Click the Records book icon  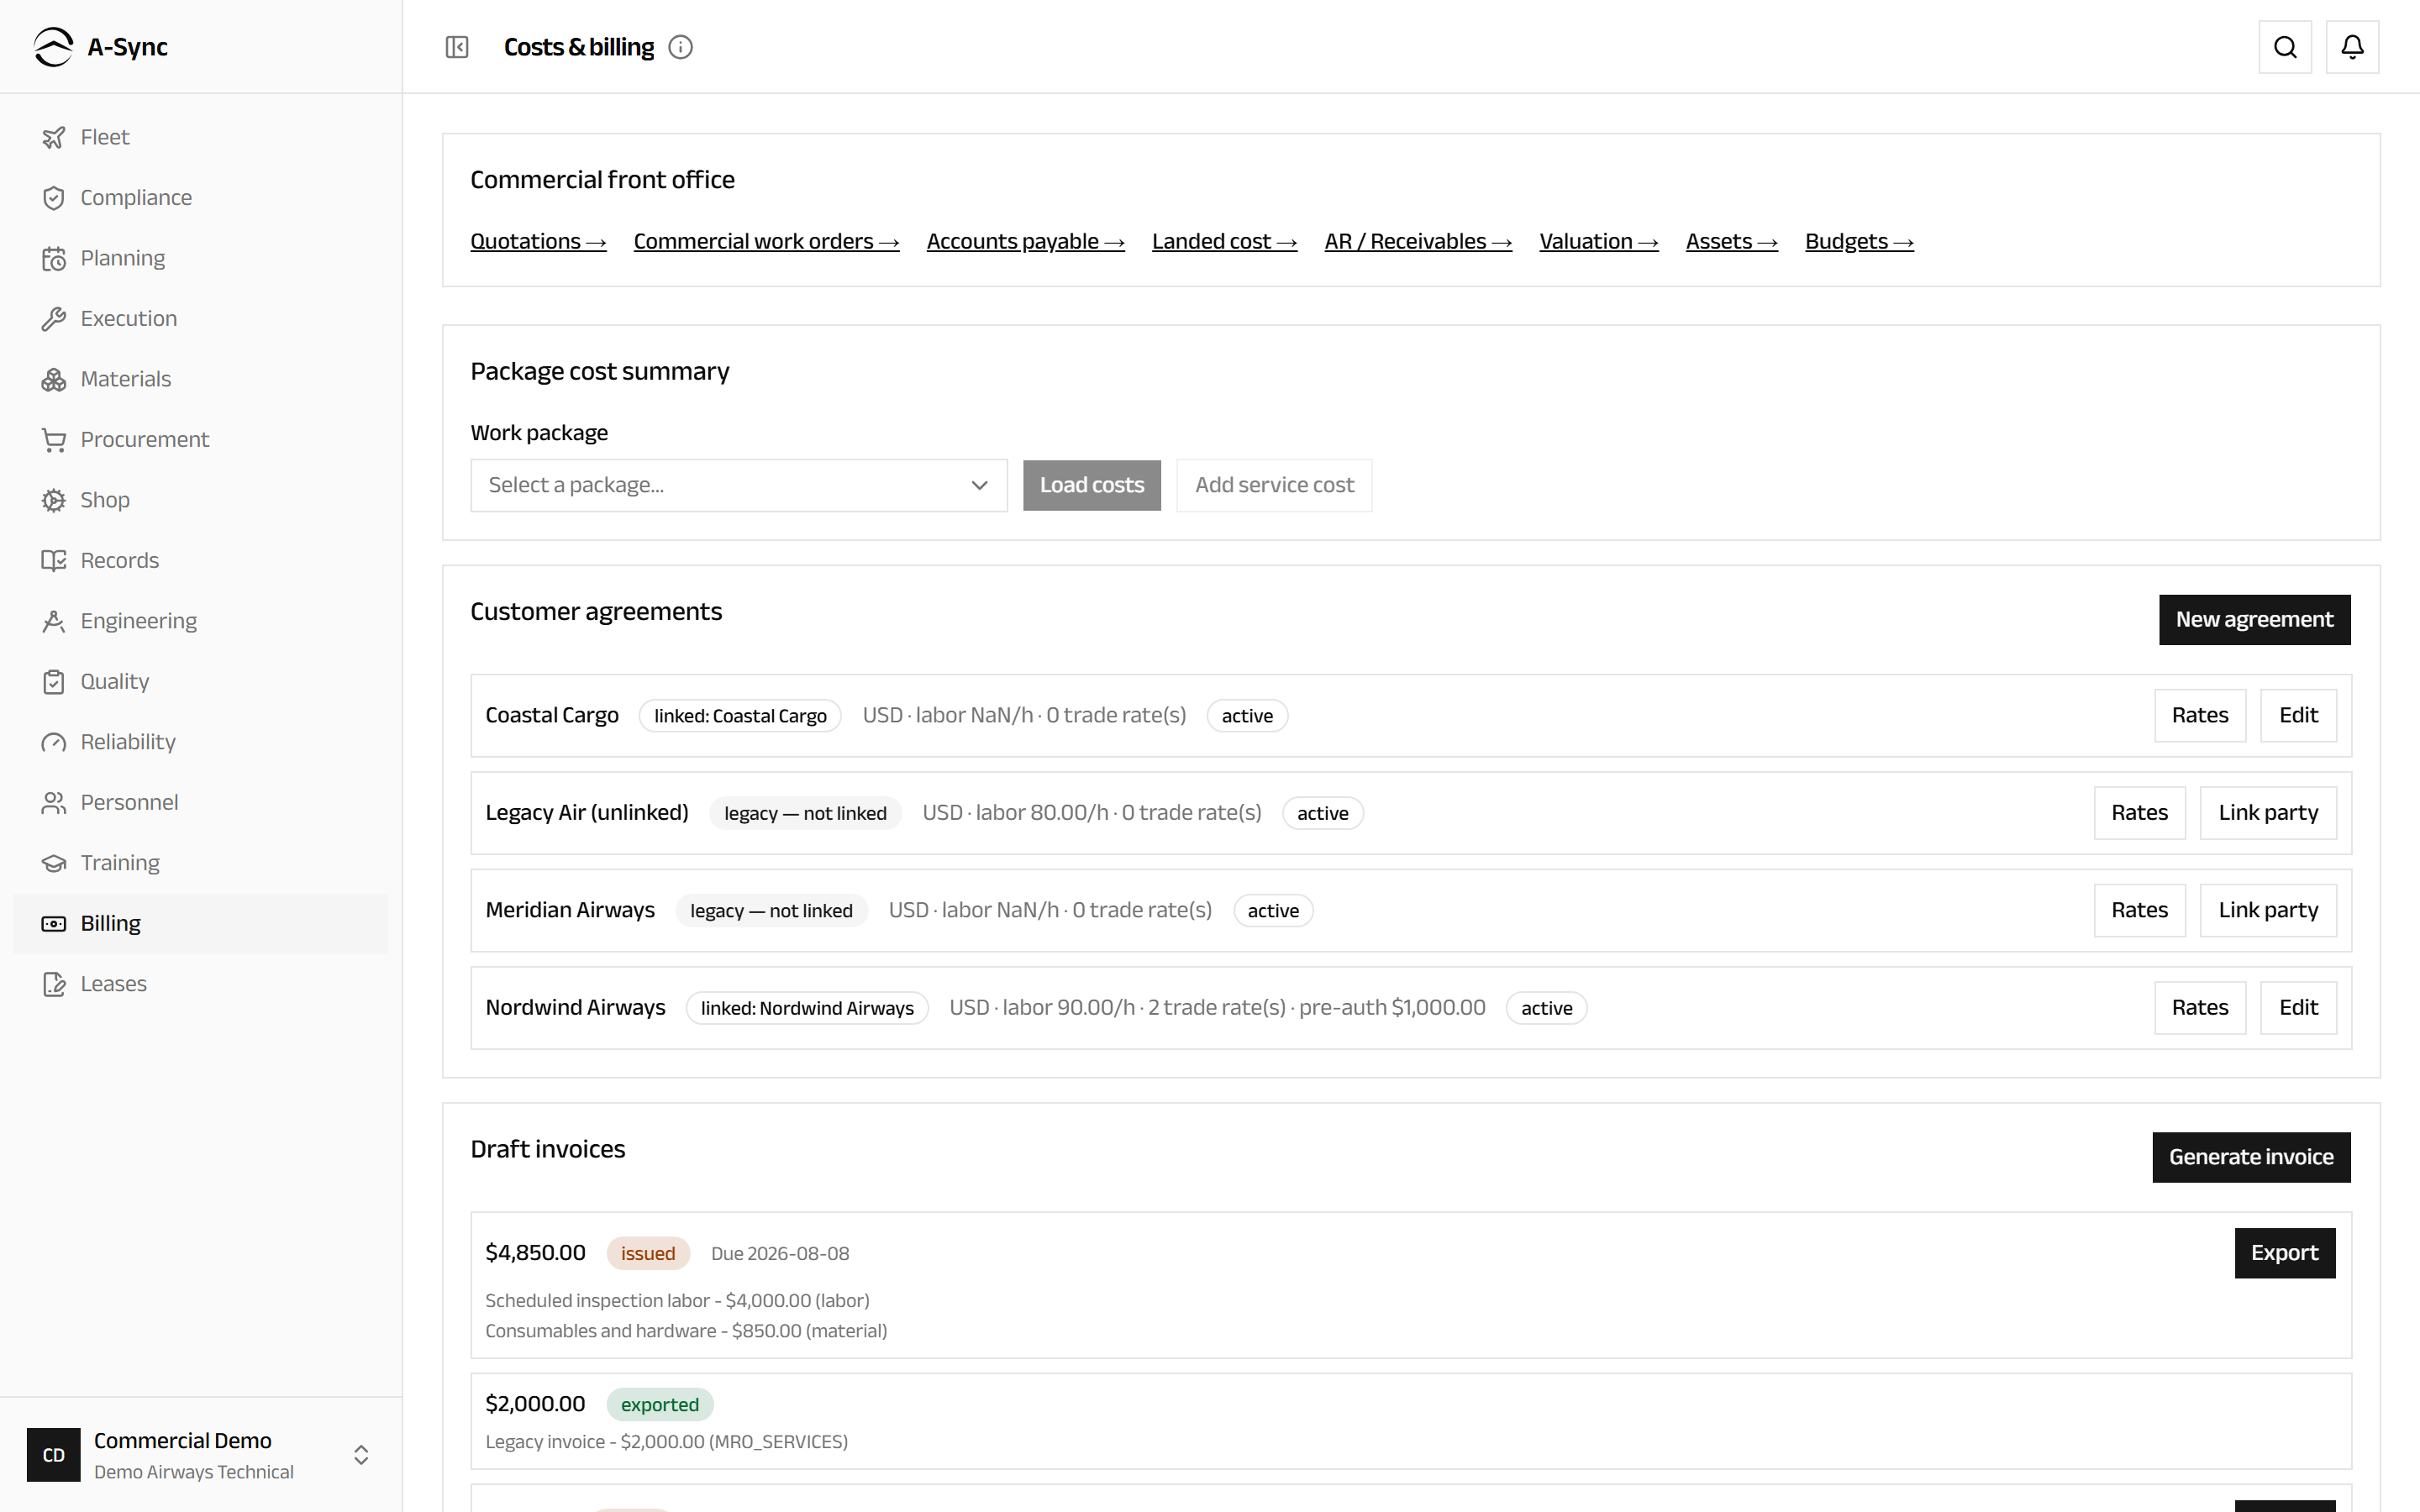[x=54, y=561]
